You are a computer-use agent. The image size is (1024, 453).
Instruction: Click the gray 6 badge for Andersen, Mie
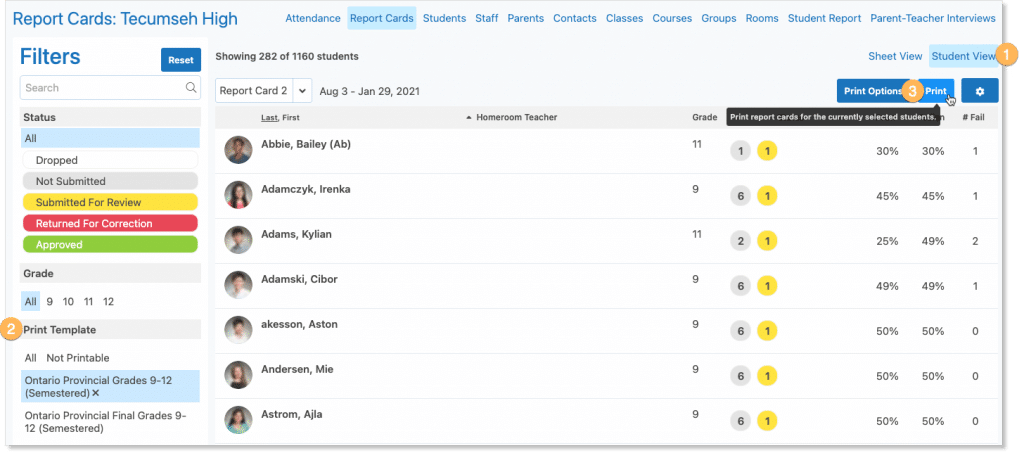[740, 377]
